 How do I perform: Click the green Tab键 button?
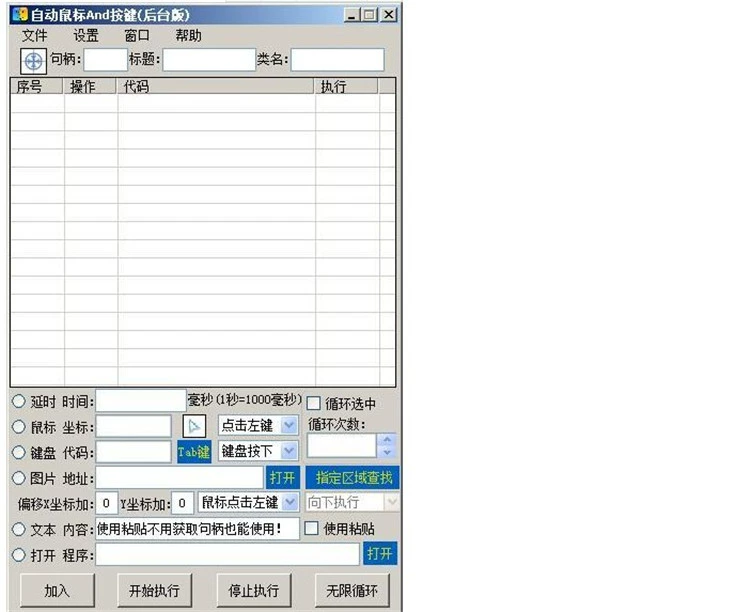tap(194, 452)
